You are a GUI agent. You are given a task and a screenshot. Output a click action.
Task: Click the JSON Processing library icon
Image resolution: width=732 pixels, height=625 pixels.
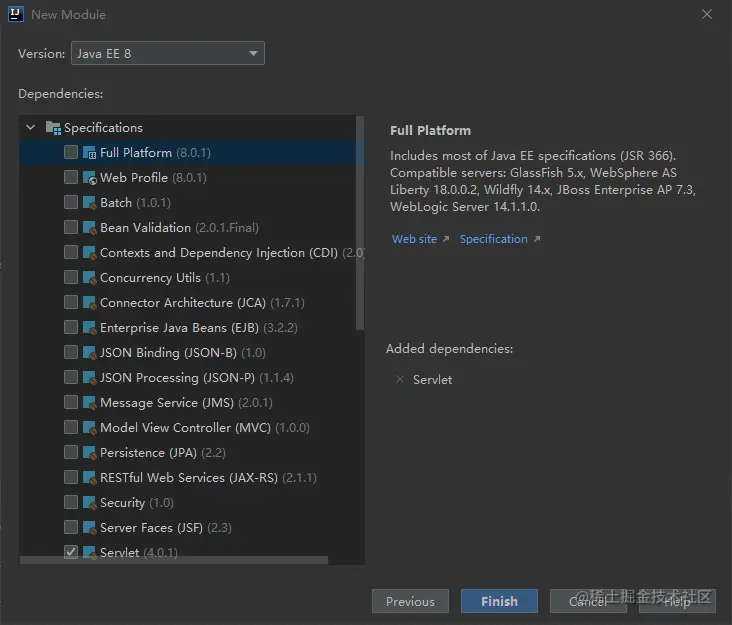pyautogui.click(x=89, y=378)
